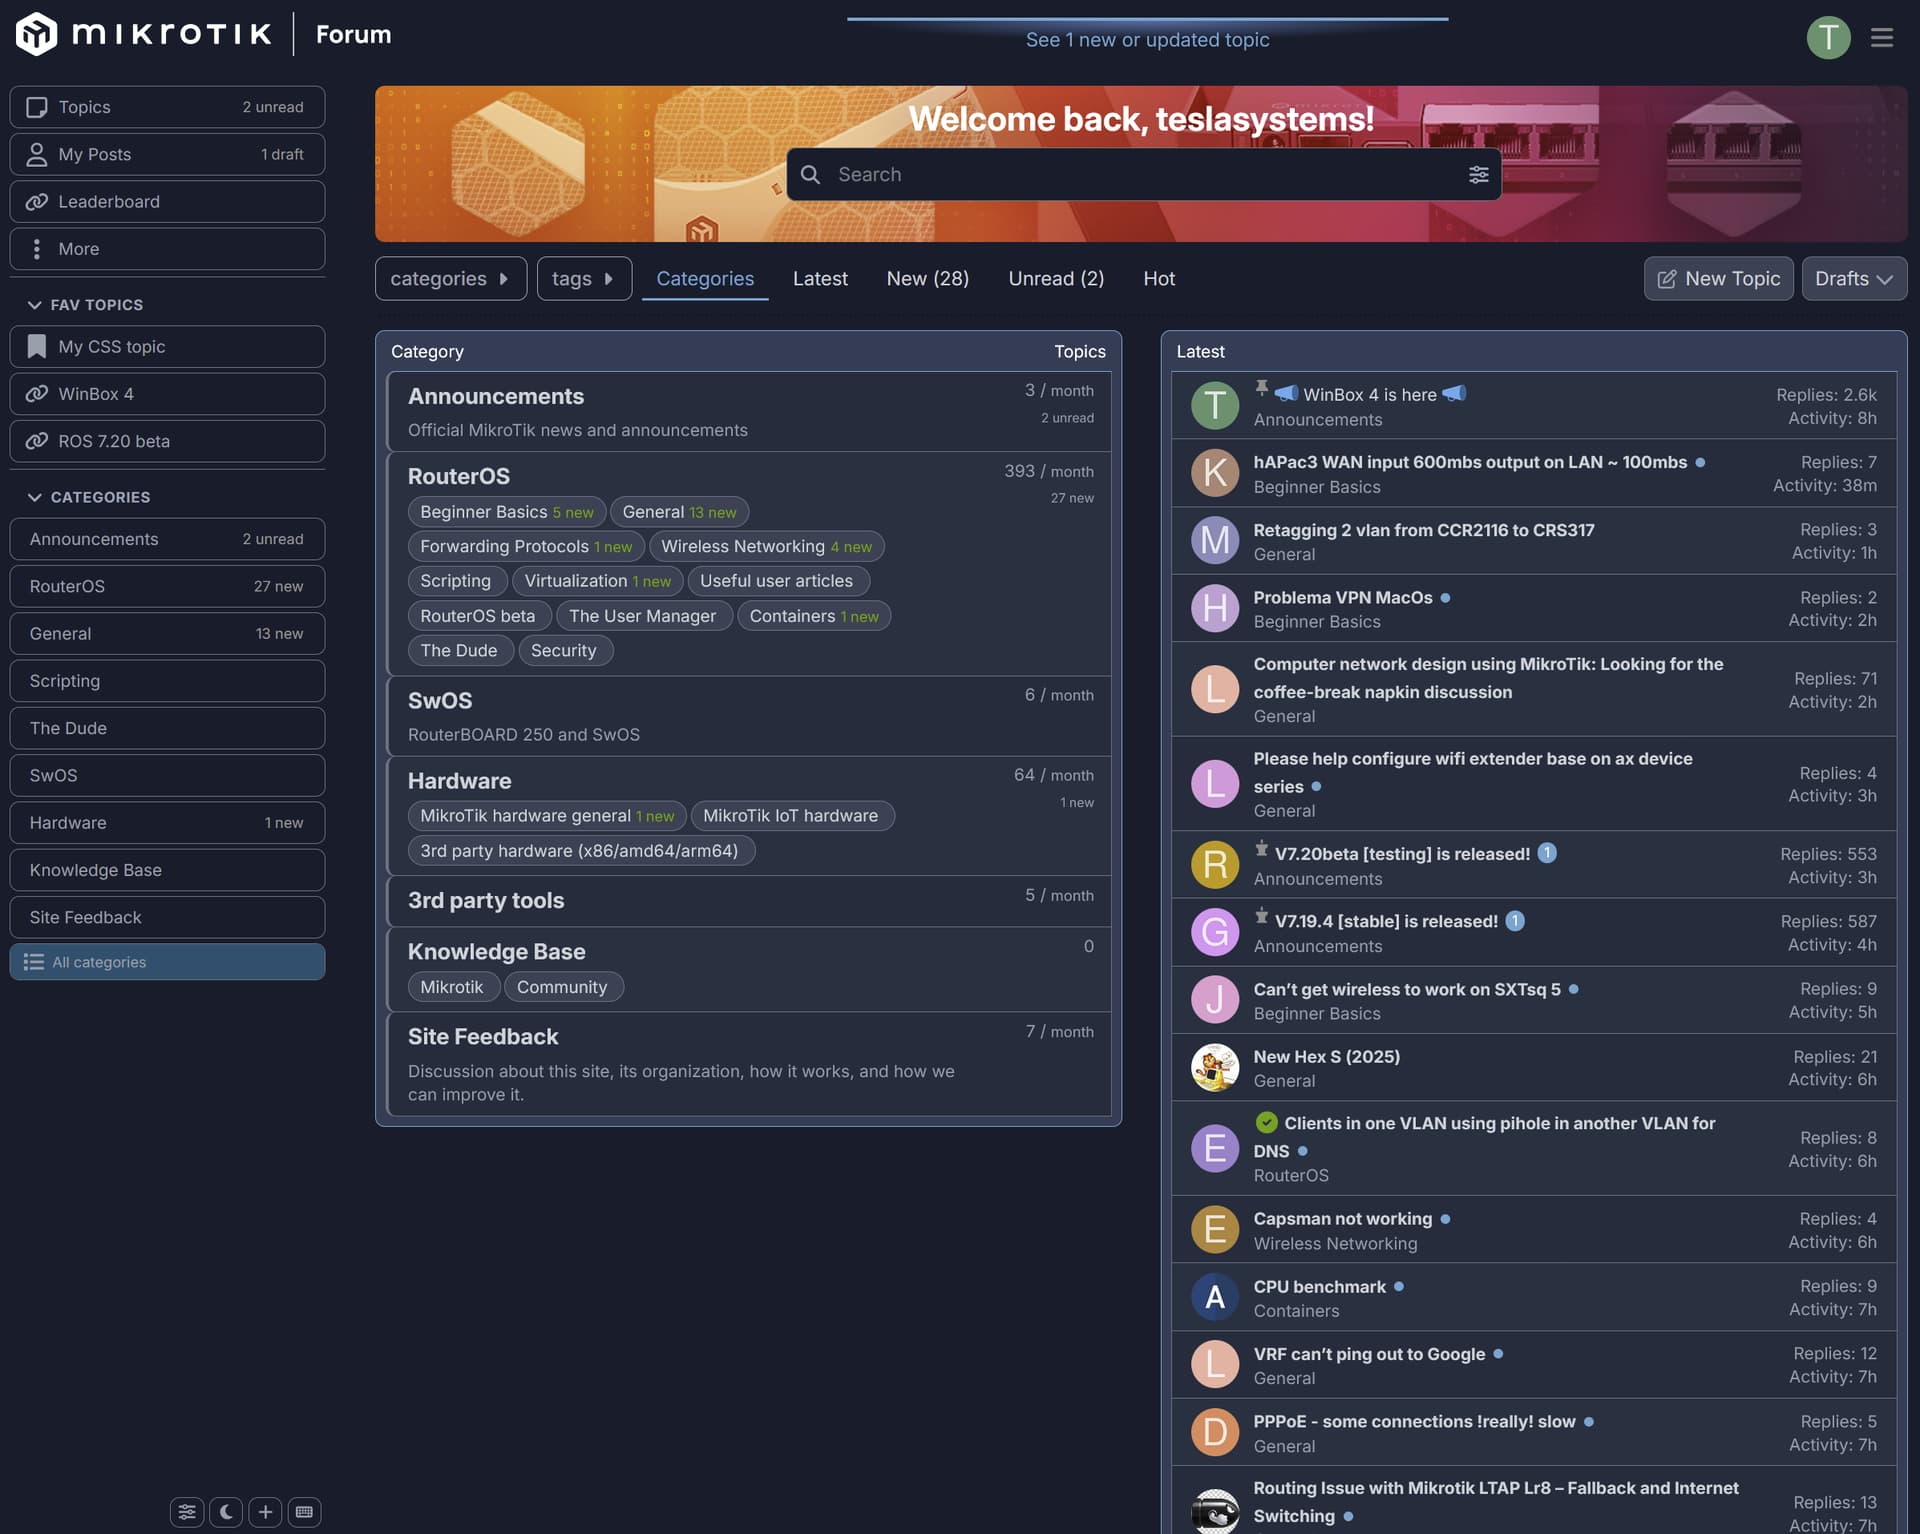The height and width of the screenshot is (1534, 1920).
Task: Open the tags filter dropdown
Action: (583, 278)
